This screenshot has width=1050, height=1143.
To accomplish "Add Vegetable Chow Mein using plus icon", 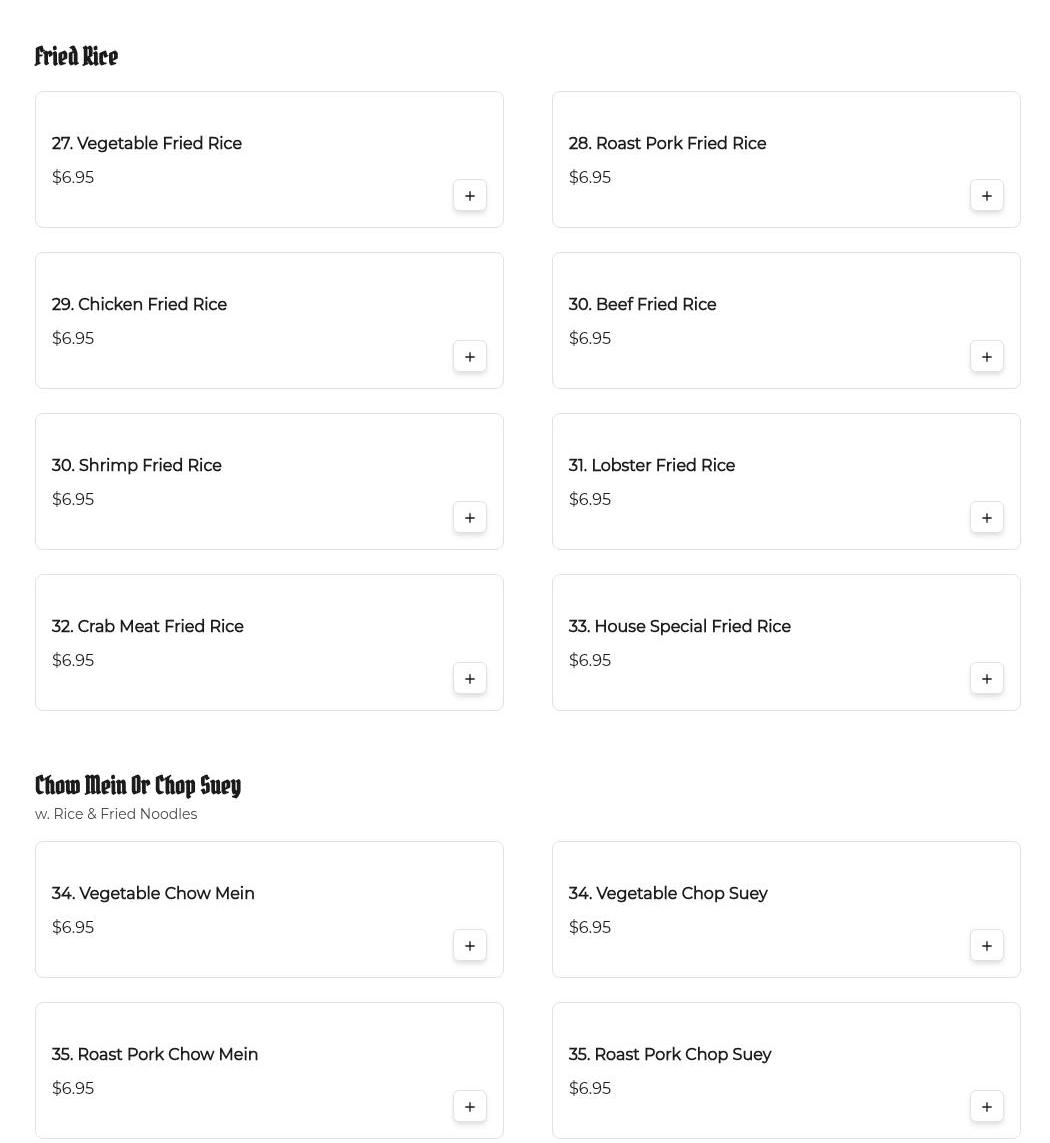I will click(470, 946).
